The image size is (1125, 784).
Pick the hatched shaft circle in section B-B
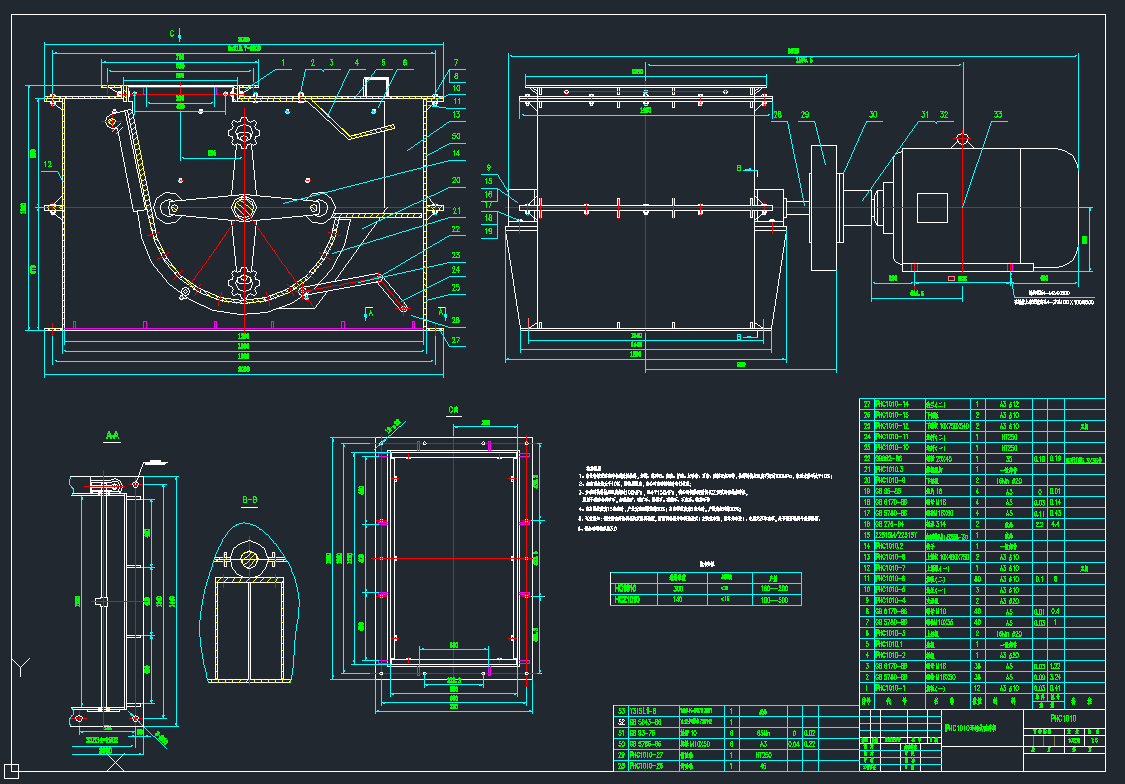[x=249, y=561]
